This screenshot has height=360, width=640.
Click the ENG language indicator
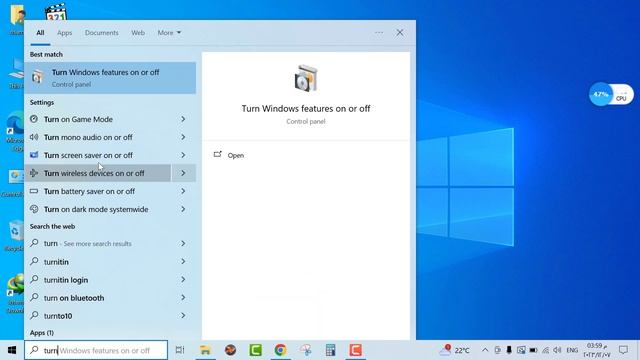click(572, 350)
